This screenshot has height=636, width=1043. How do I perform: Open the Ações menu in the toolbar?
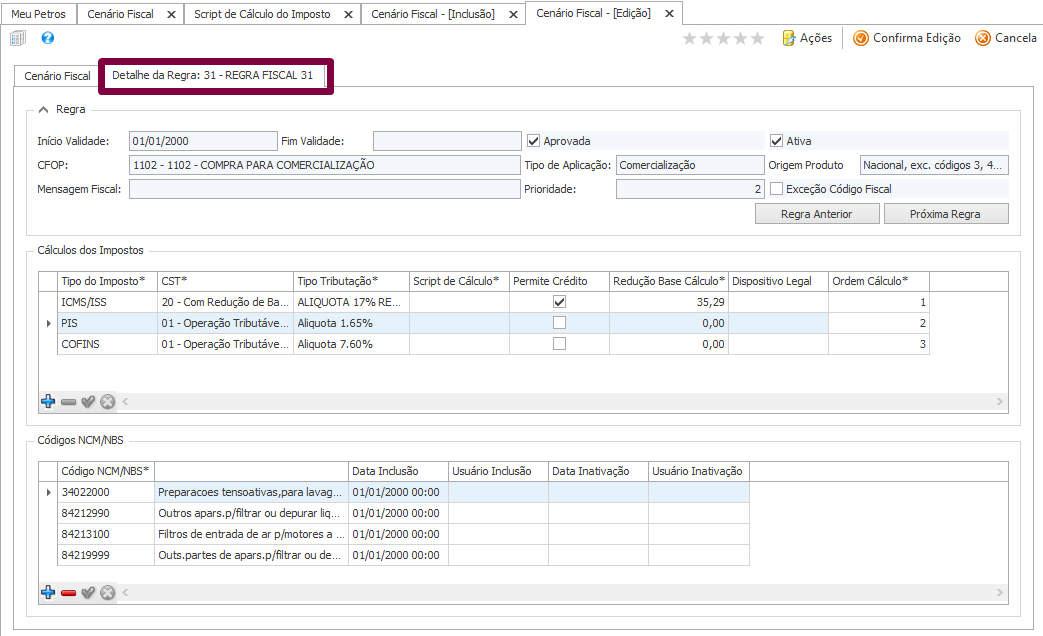tap(807, 38)
